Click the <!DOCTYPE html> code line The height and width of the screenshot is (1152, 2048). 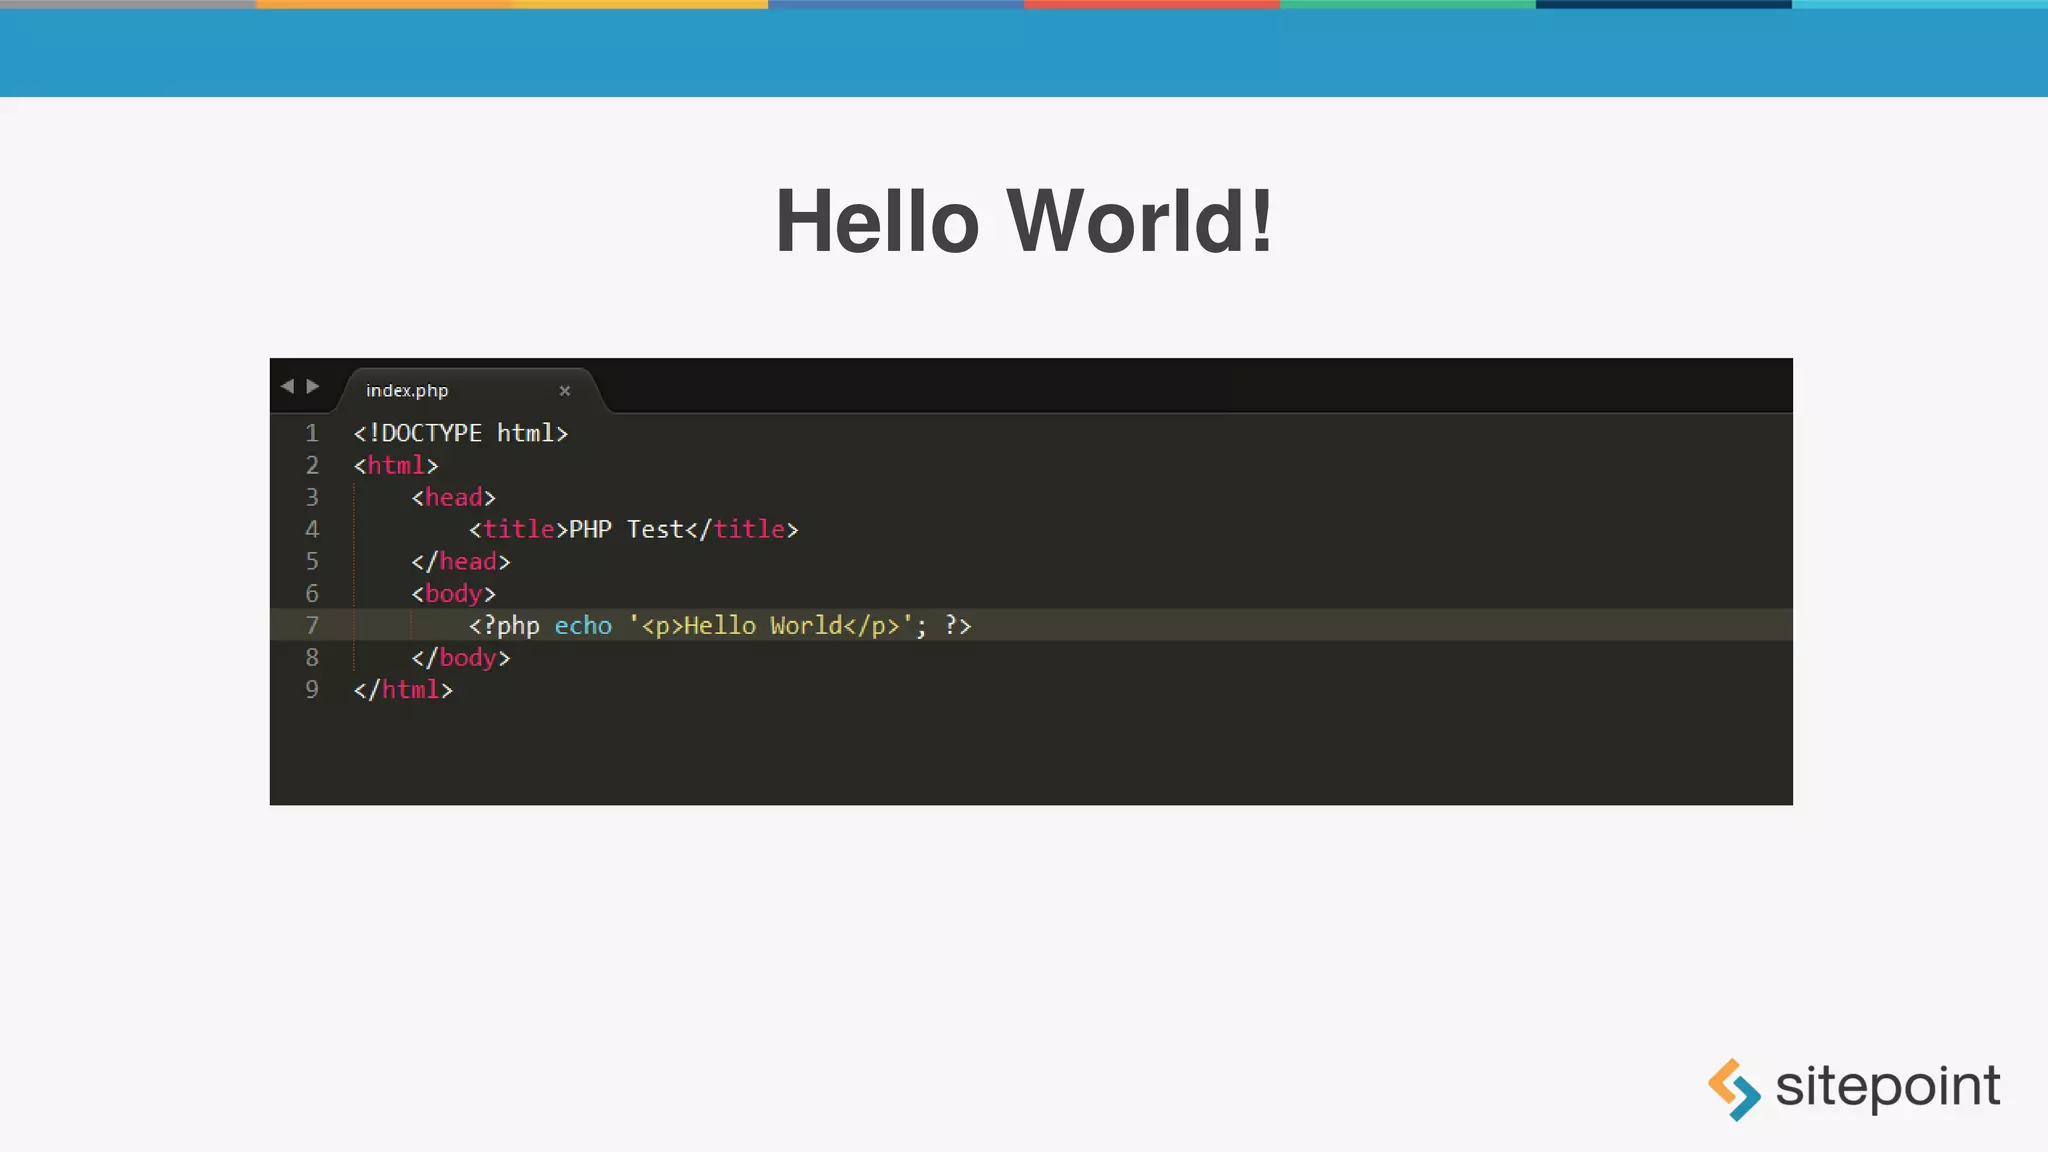click(461, 433)
